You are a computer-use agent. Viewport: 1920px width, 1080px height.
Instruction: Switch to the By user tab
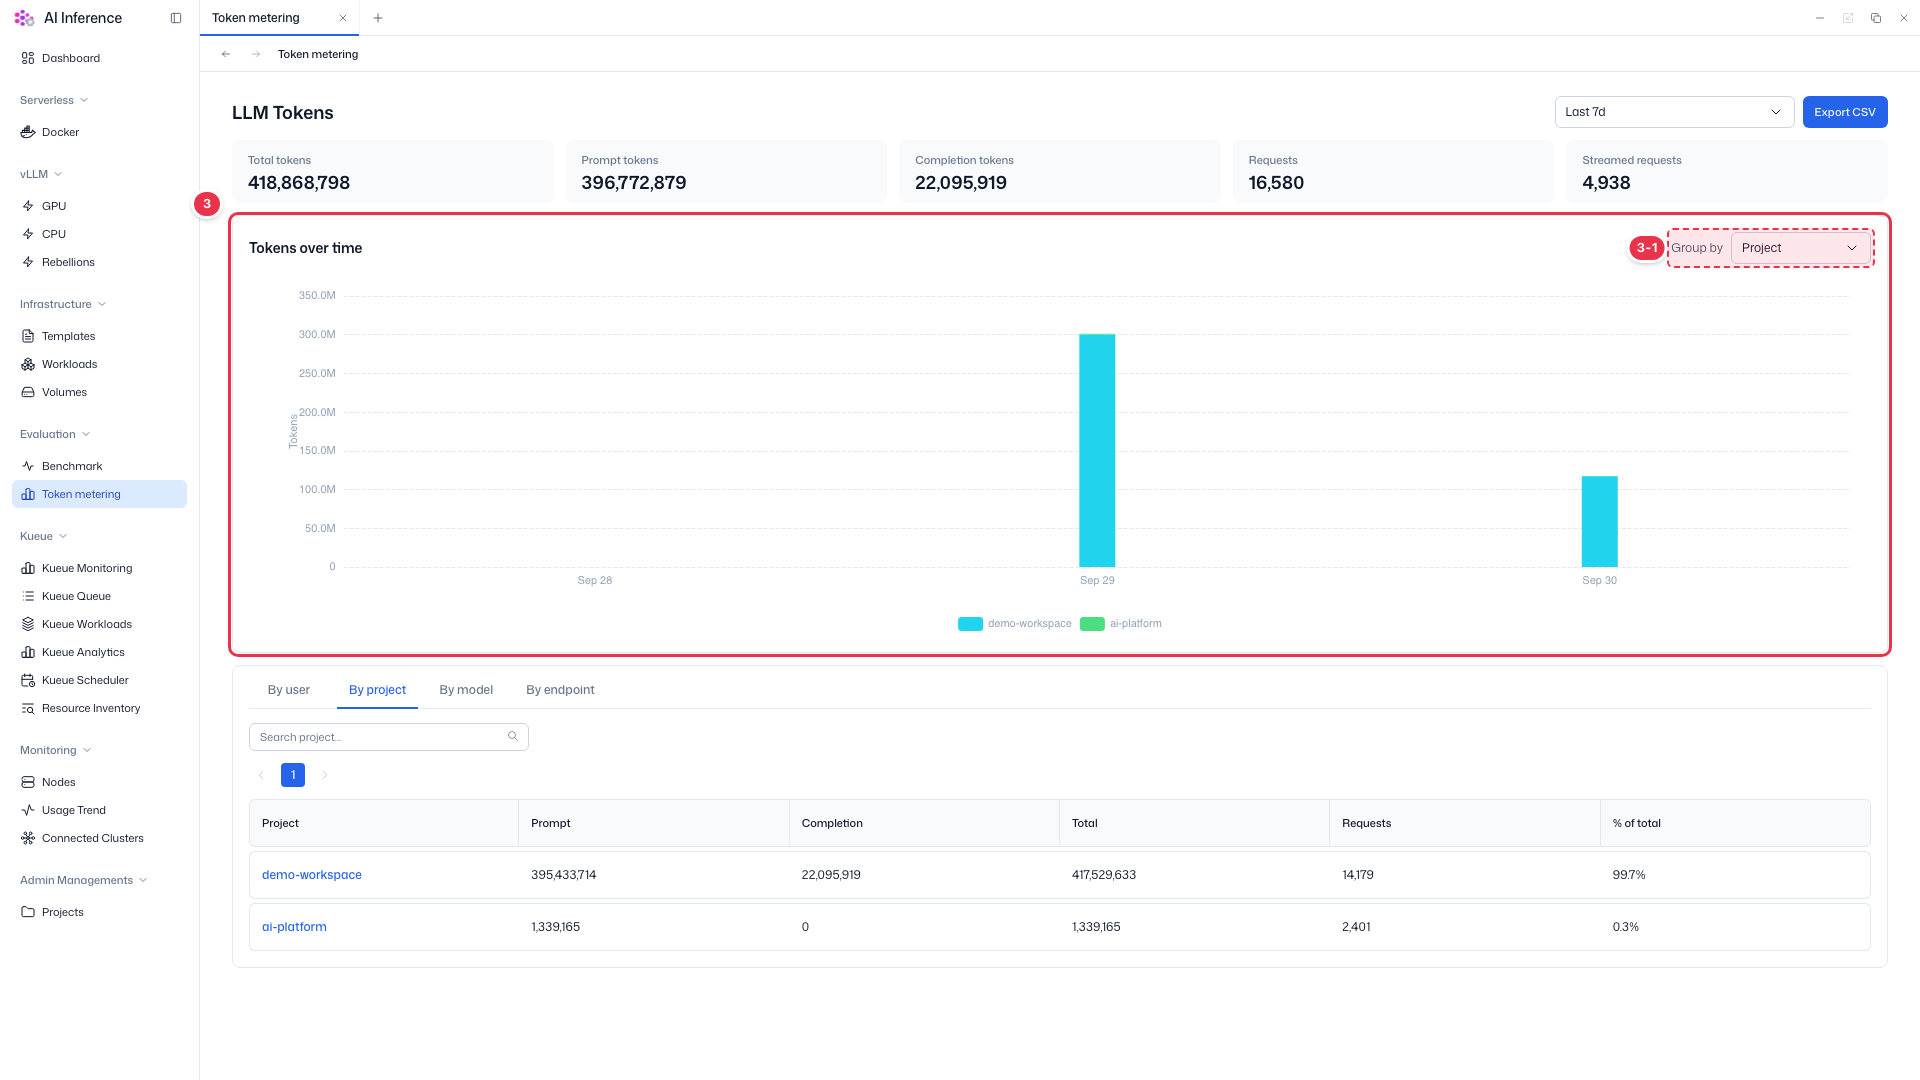[289, 690]
